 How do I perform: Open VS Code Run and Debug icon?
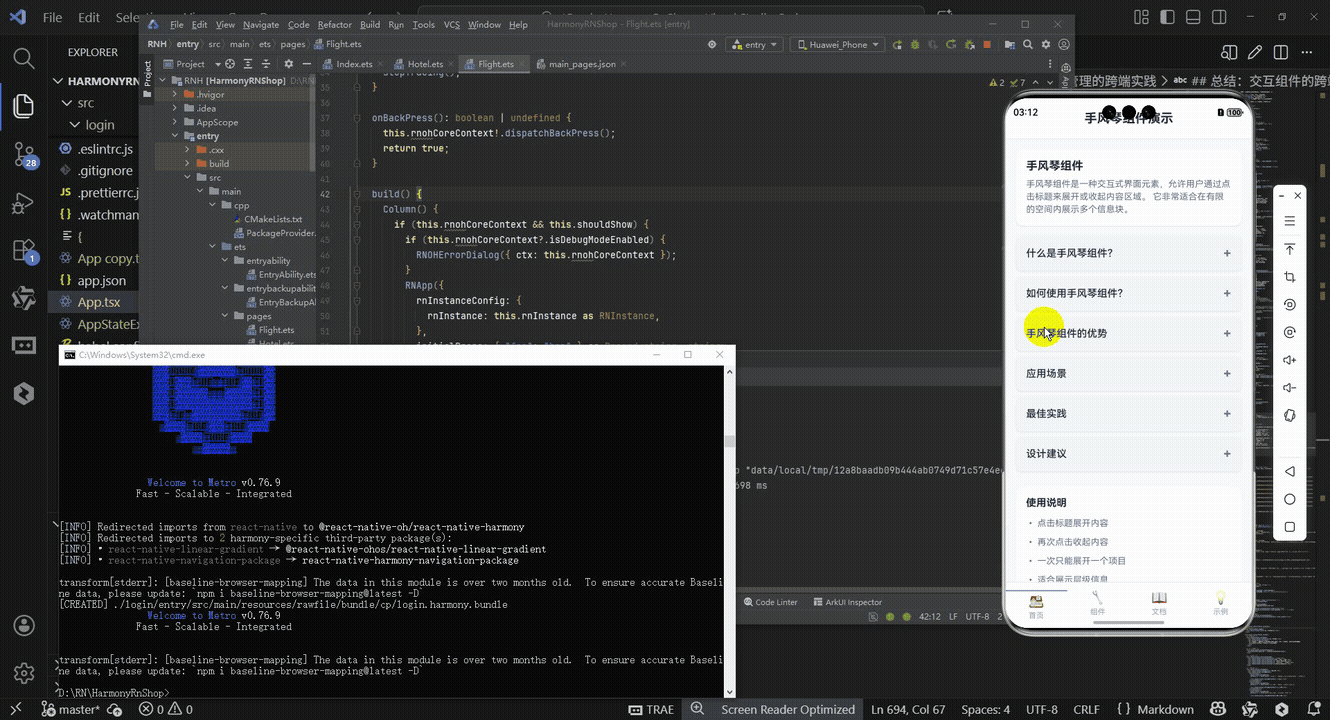(24, 202)
